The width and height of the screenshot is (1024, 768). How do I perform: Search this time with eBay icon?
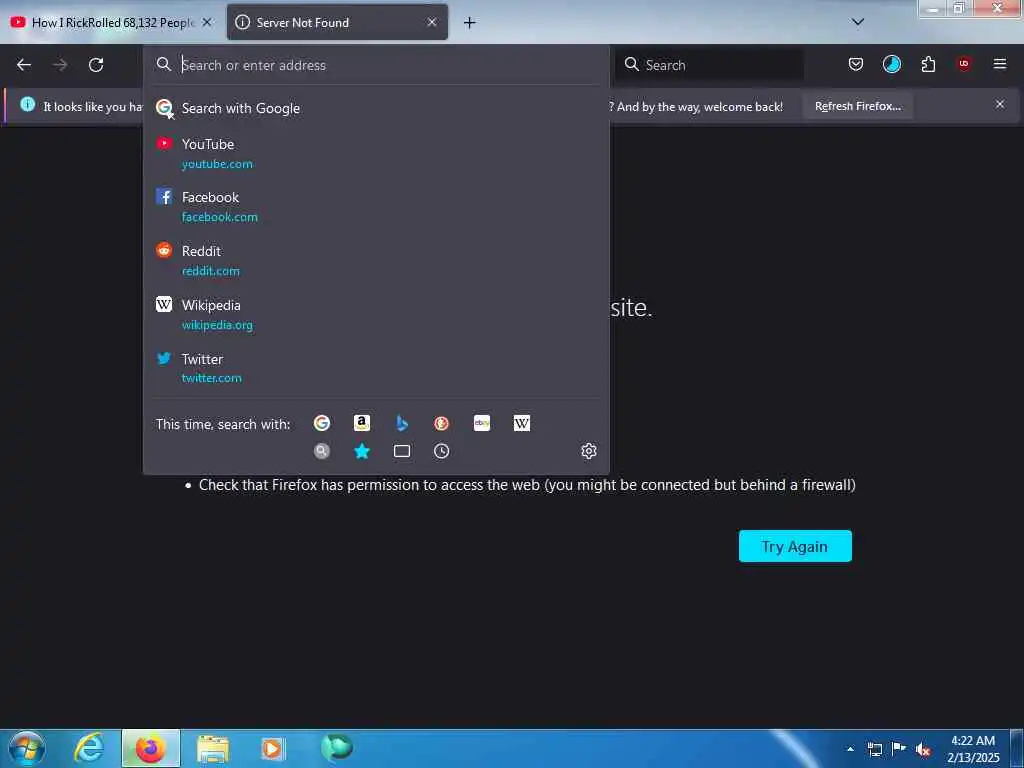[482, 423]
